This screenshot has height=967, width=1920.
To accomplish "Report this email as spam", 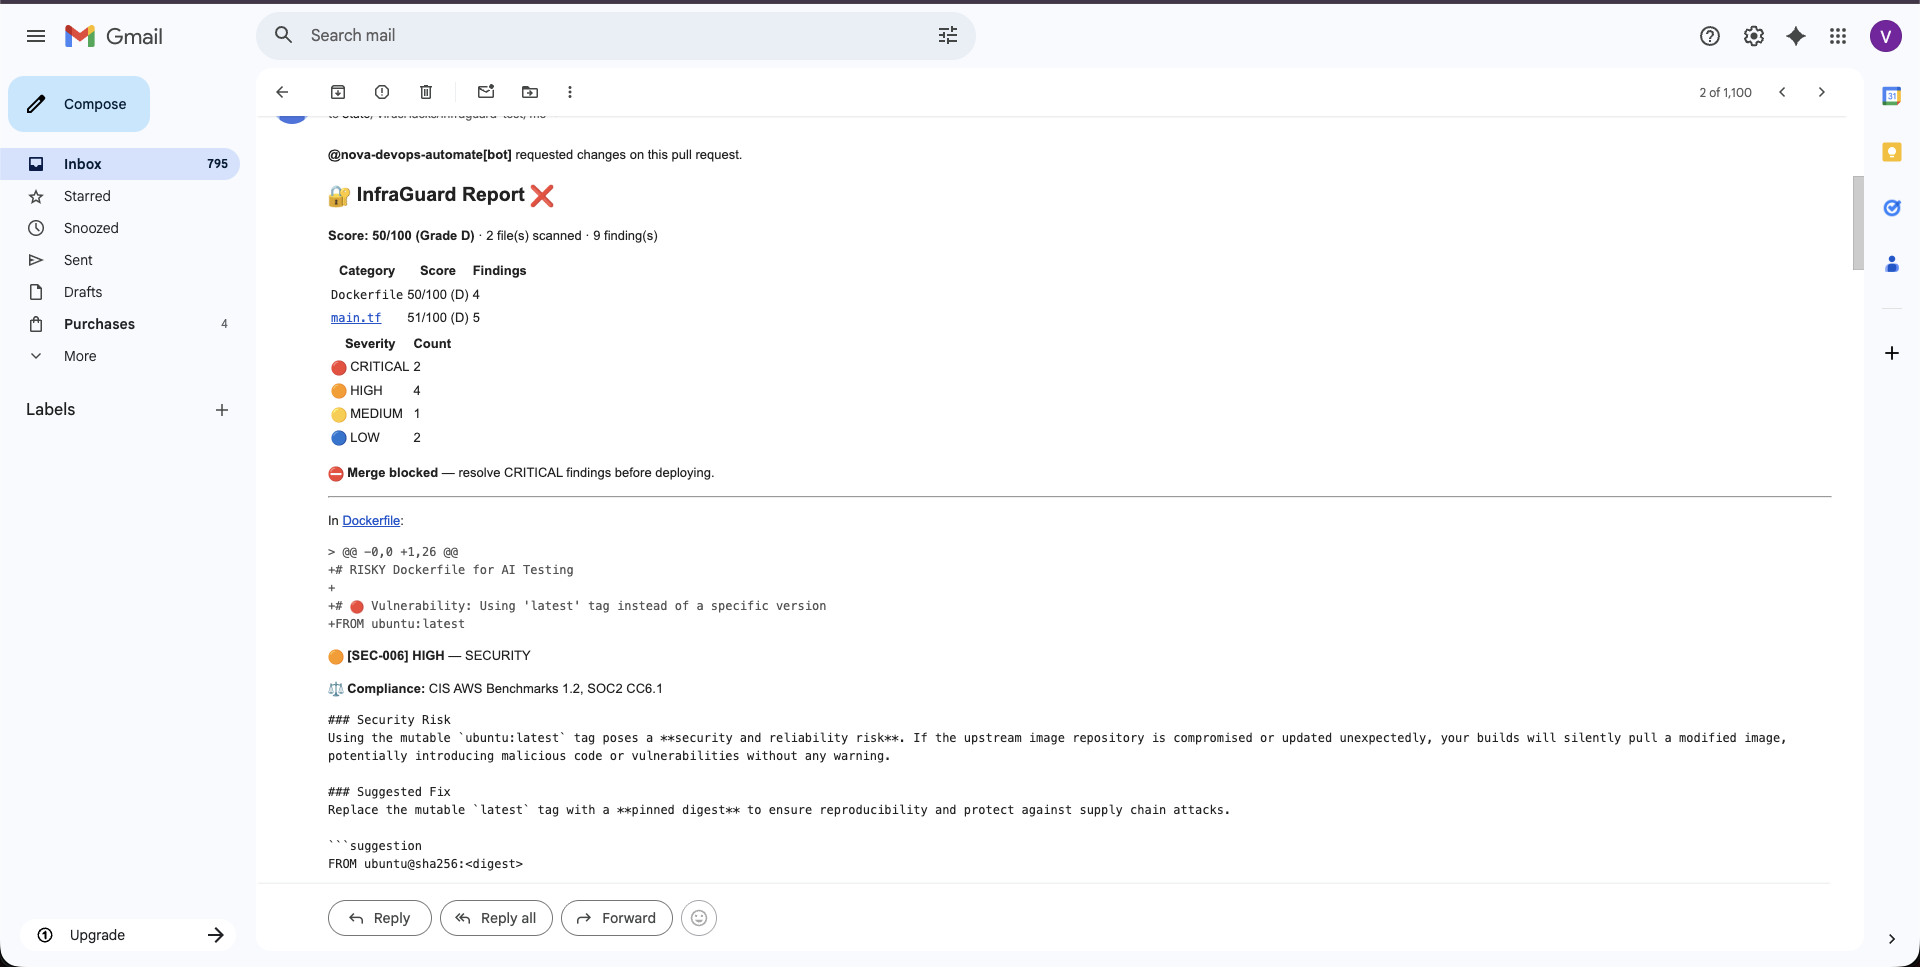I will click(x=382, y=92).
